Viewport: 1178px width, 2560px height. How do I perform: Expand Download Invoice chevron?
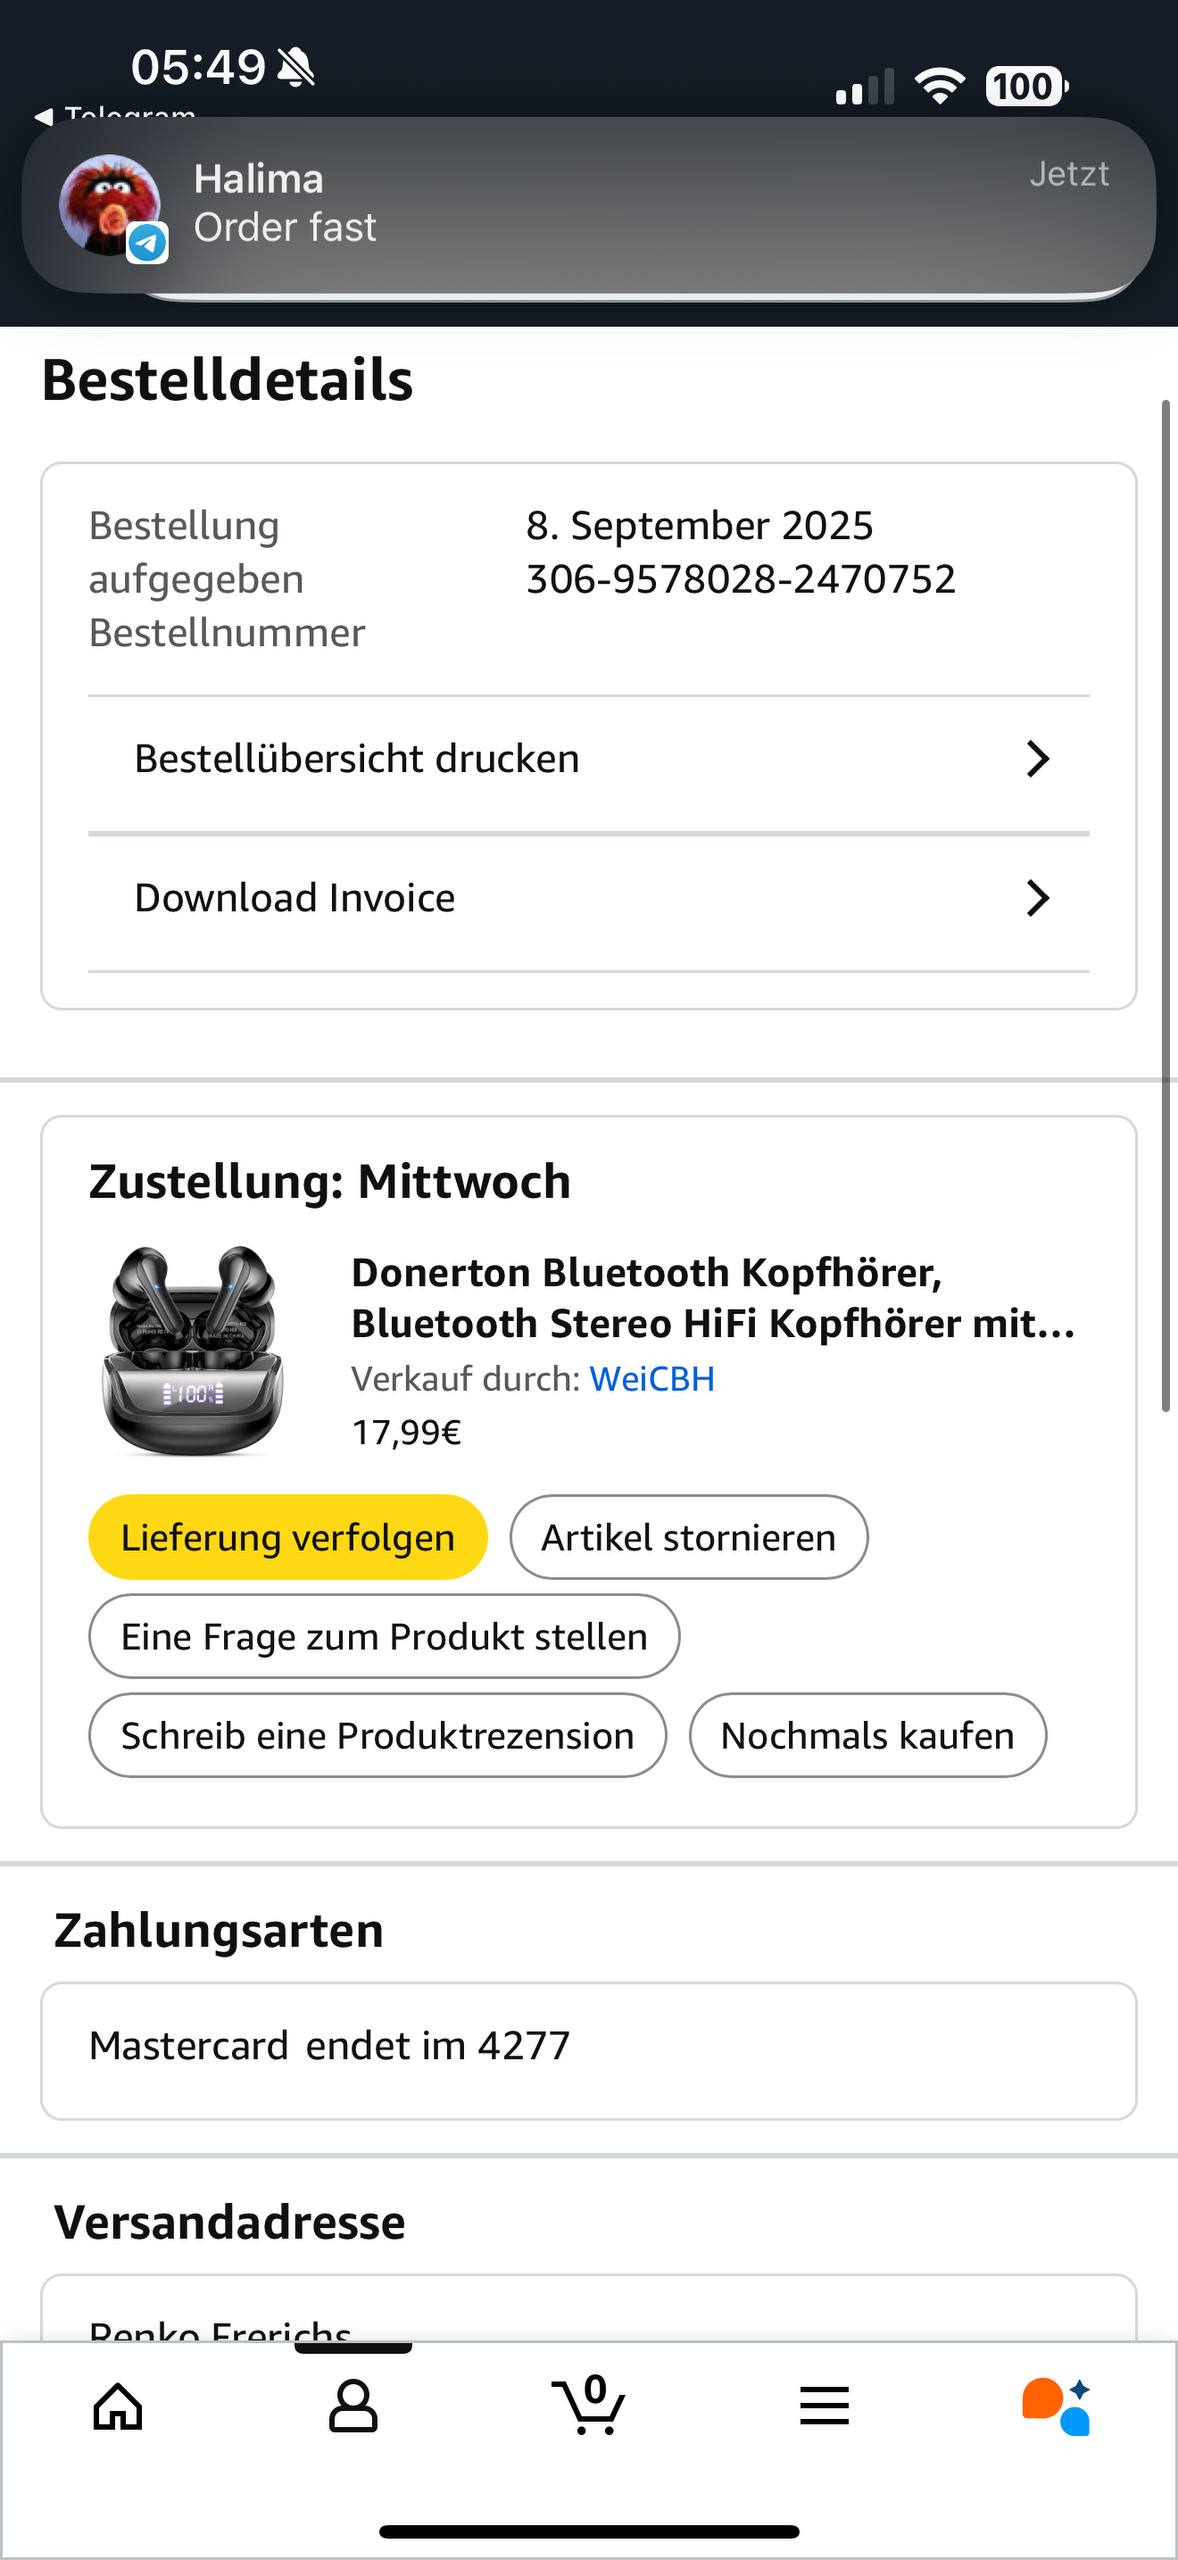(1038, 898)
